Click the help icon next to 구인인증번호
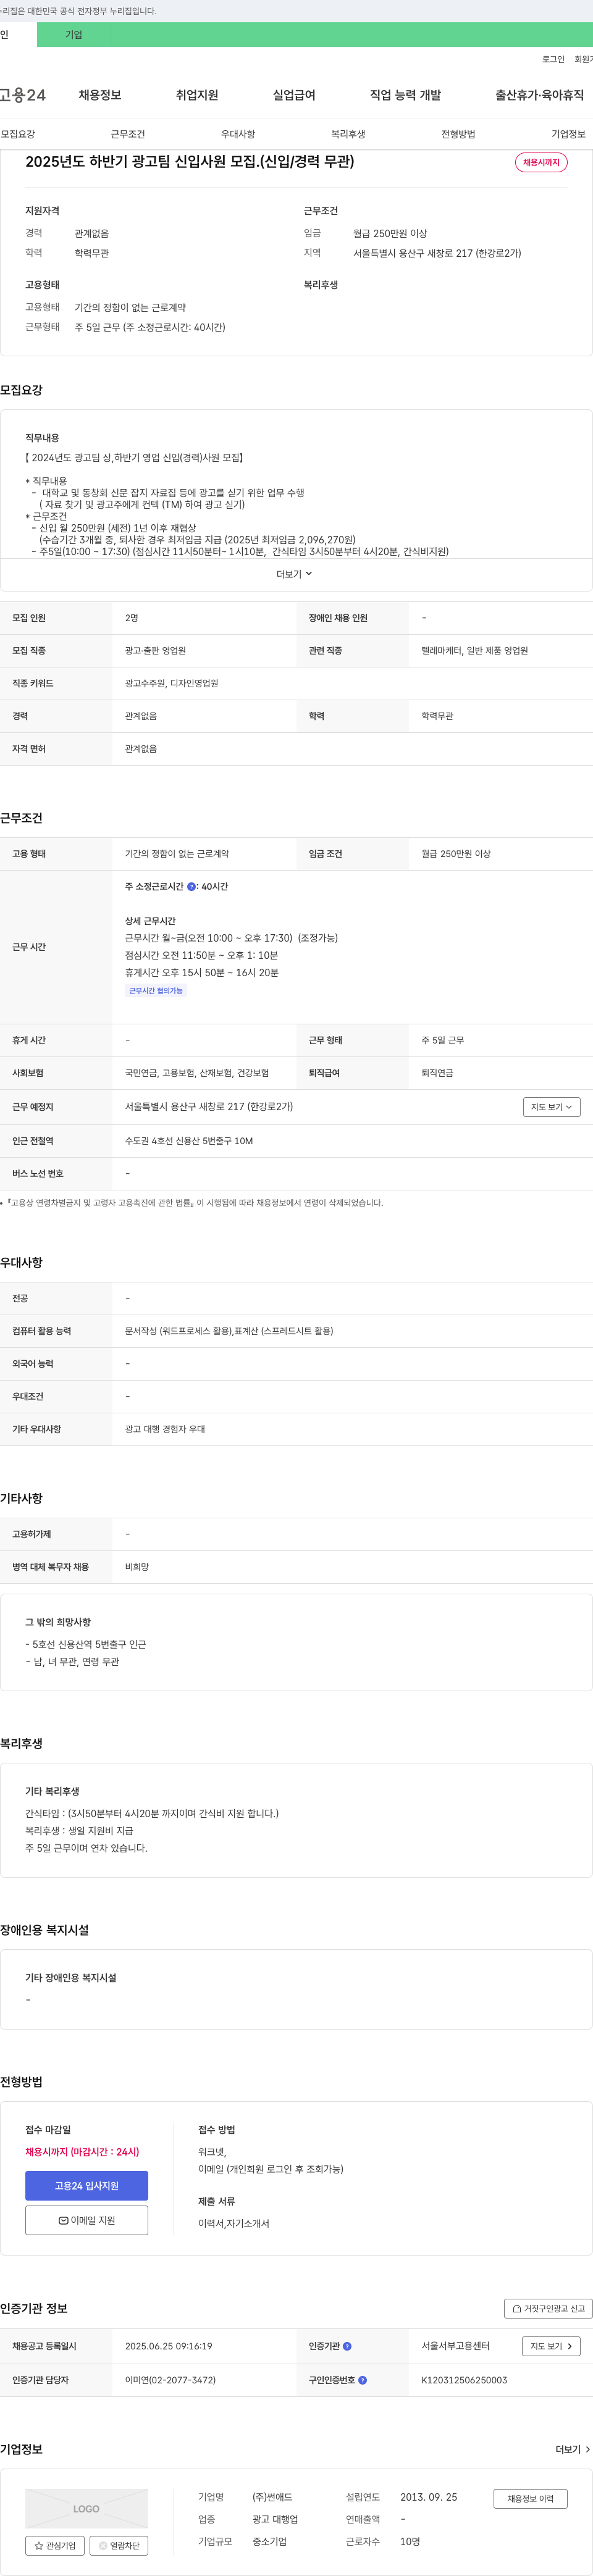The image size is (593, 2576). pyautogui.click(x=362, y=2380)
